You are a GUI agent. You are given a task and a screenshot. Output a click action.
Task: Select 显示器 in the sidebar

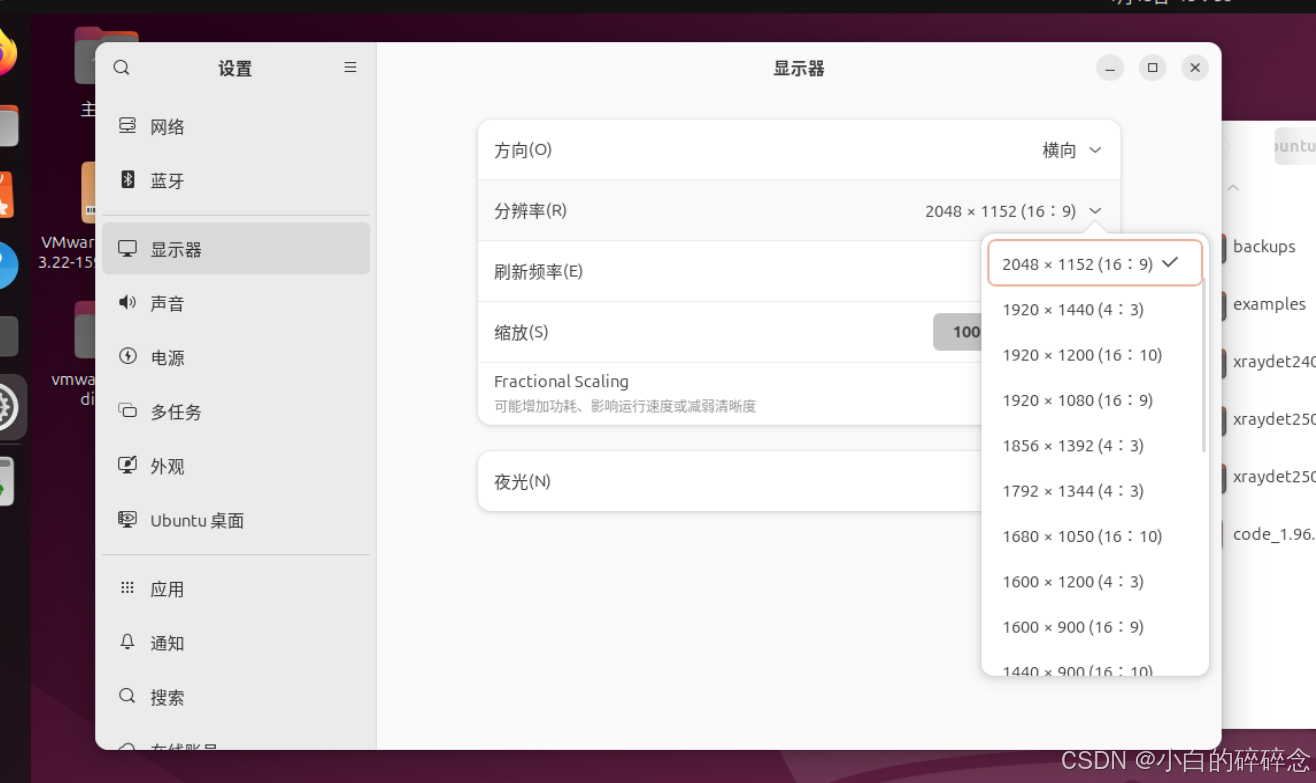[x=236, y=249]
